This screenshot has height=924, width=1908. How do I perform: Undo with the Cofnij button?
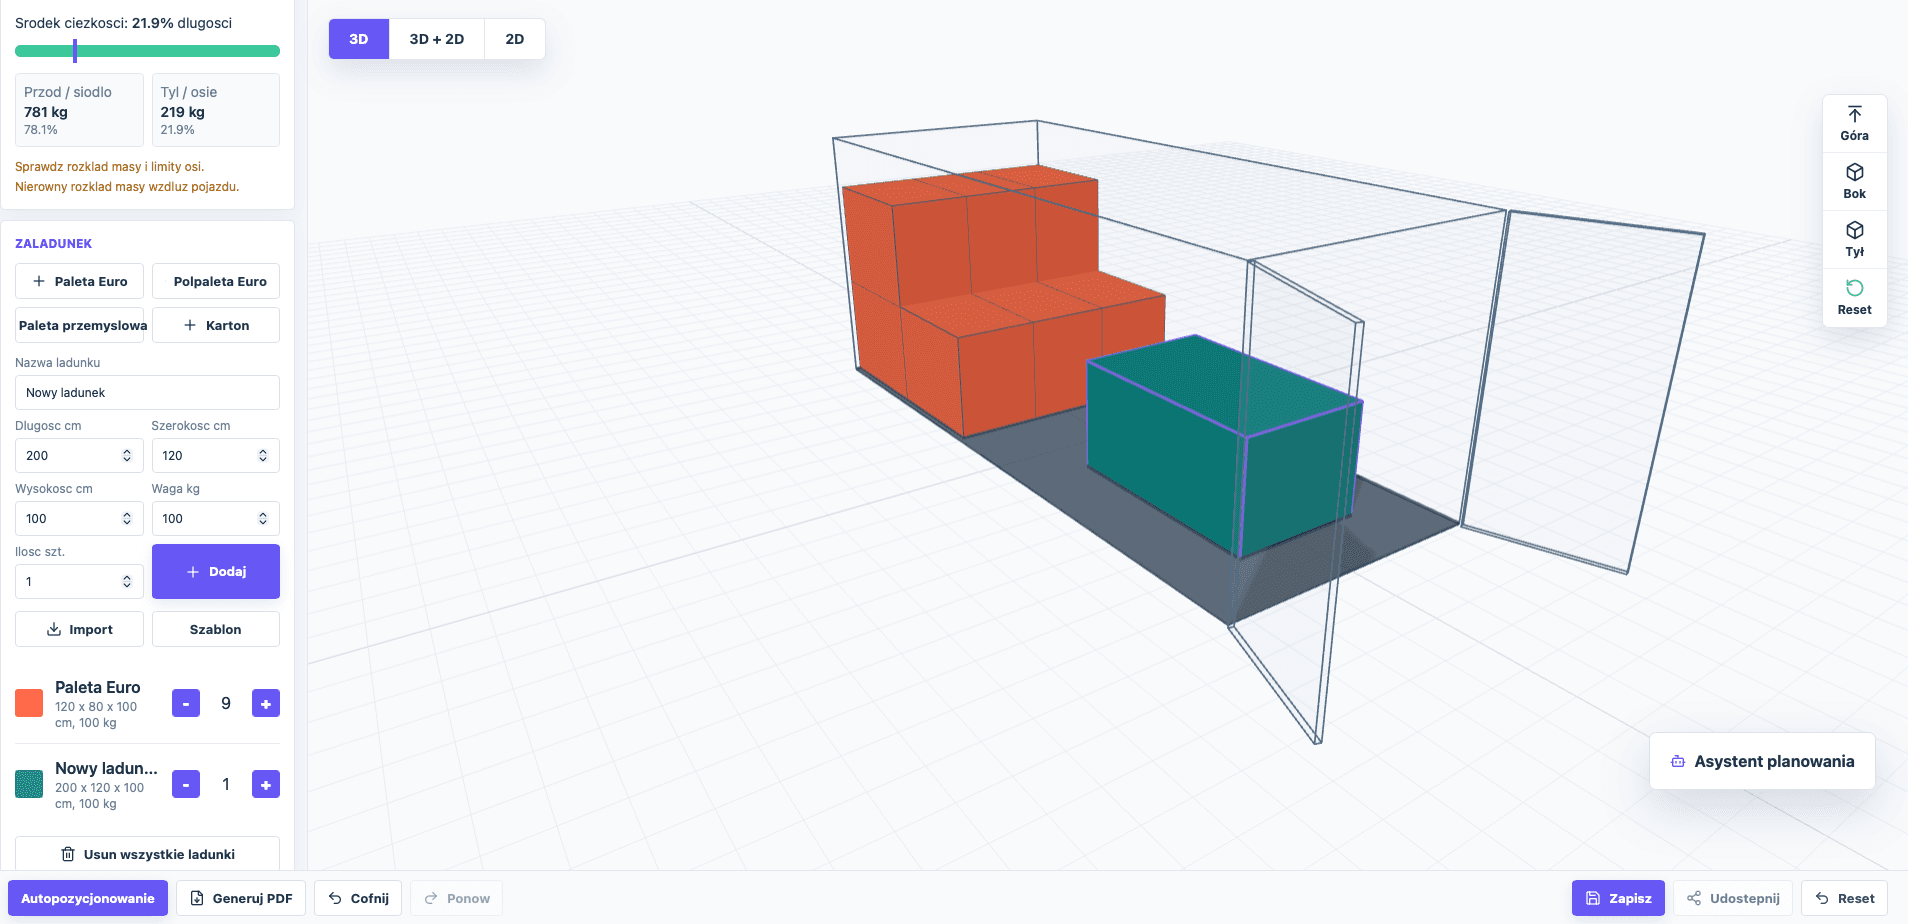click(358, 898)
